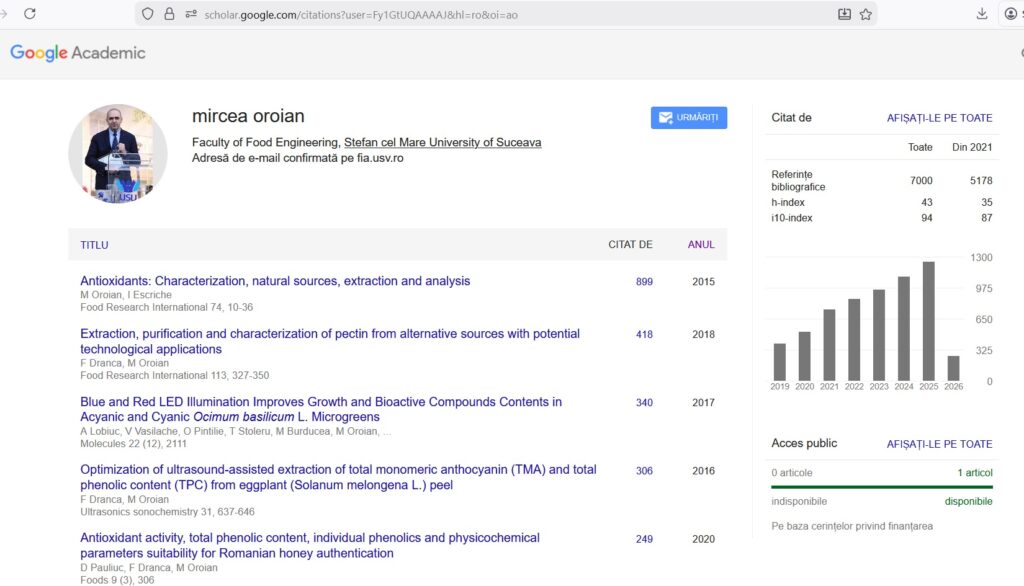Click the browser reload button
The width and height of the screenshot is (1024, 586).
[30, 14]
